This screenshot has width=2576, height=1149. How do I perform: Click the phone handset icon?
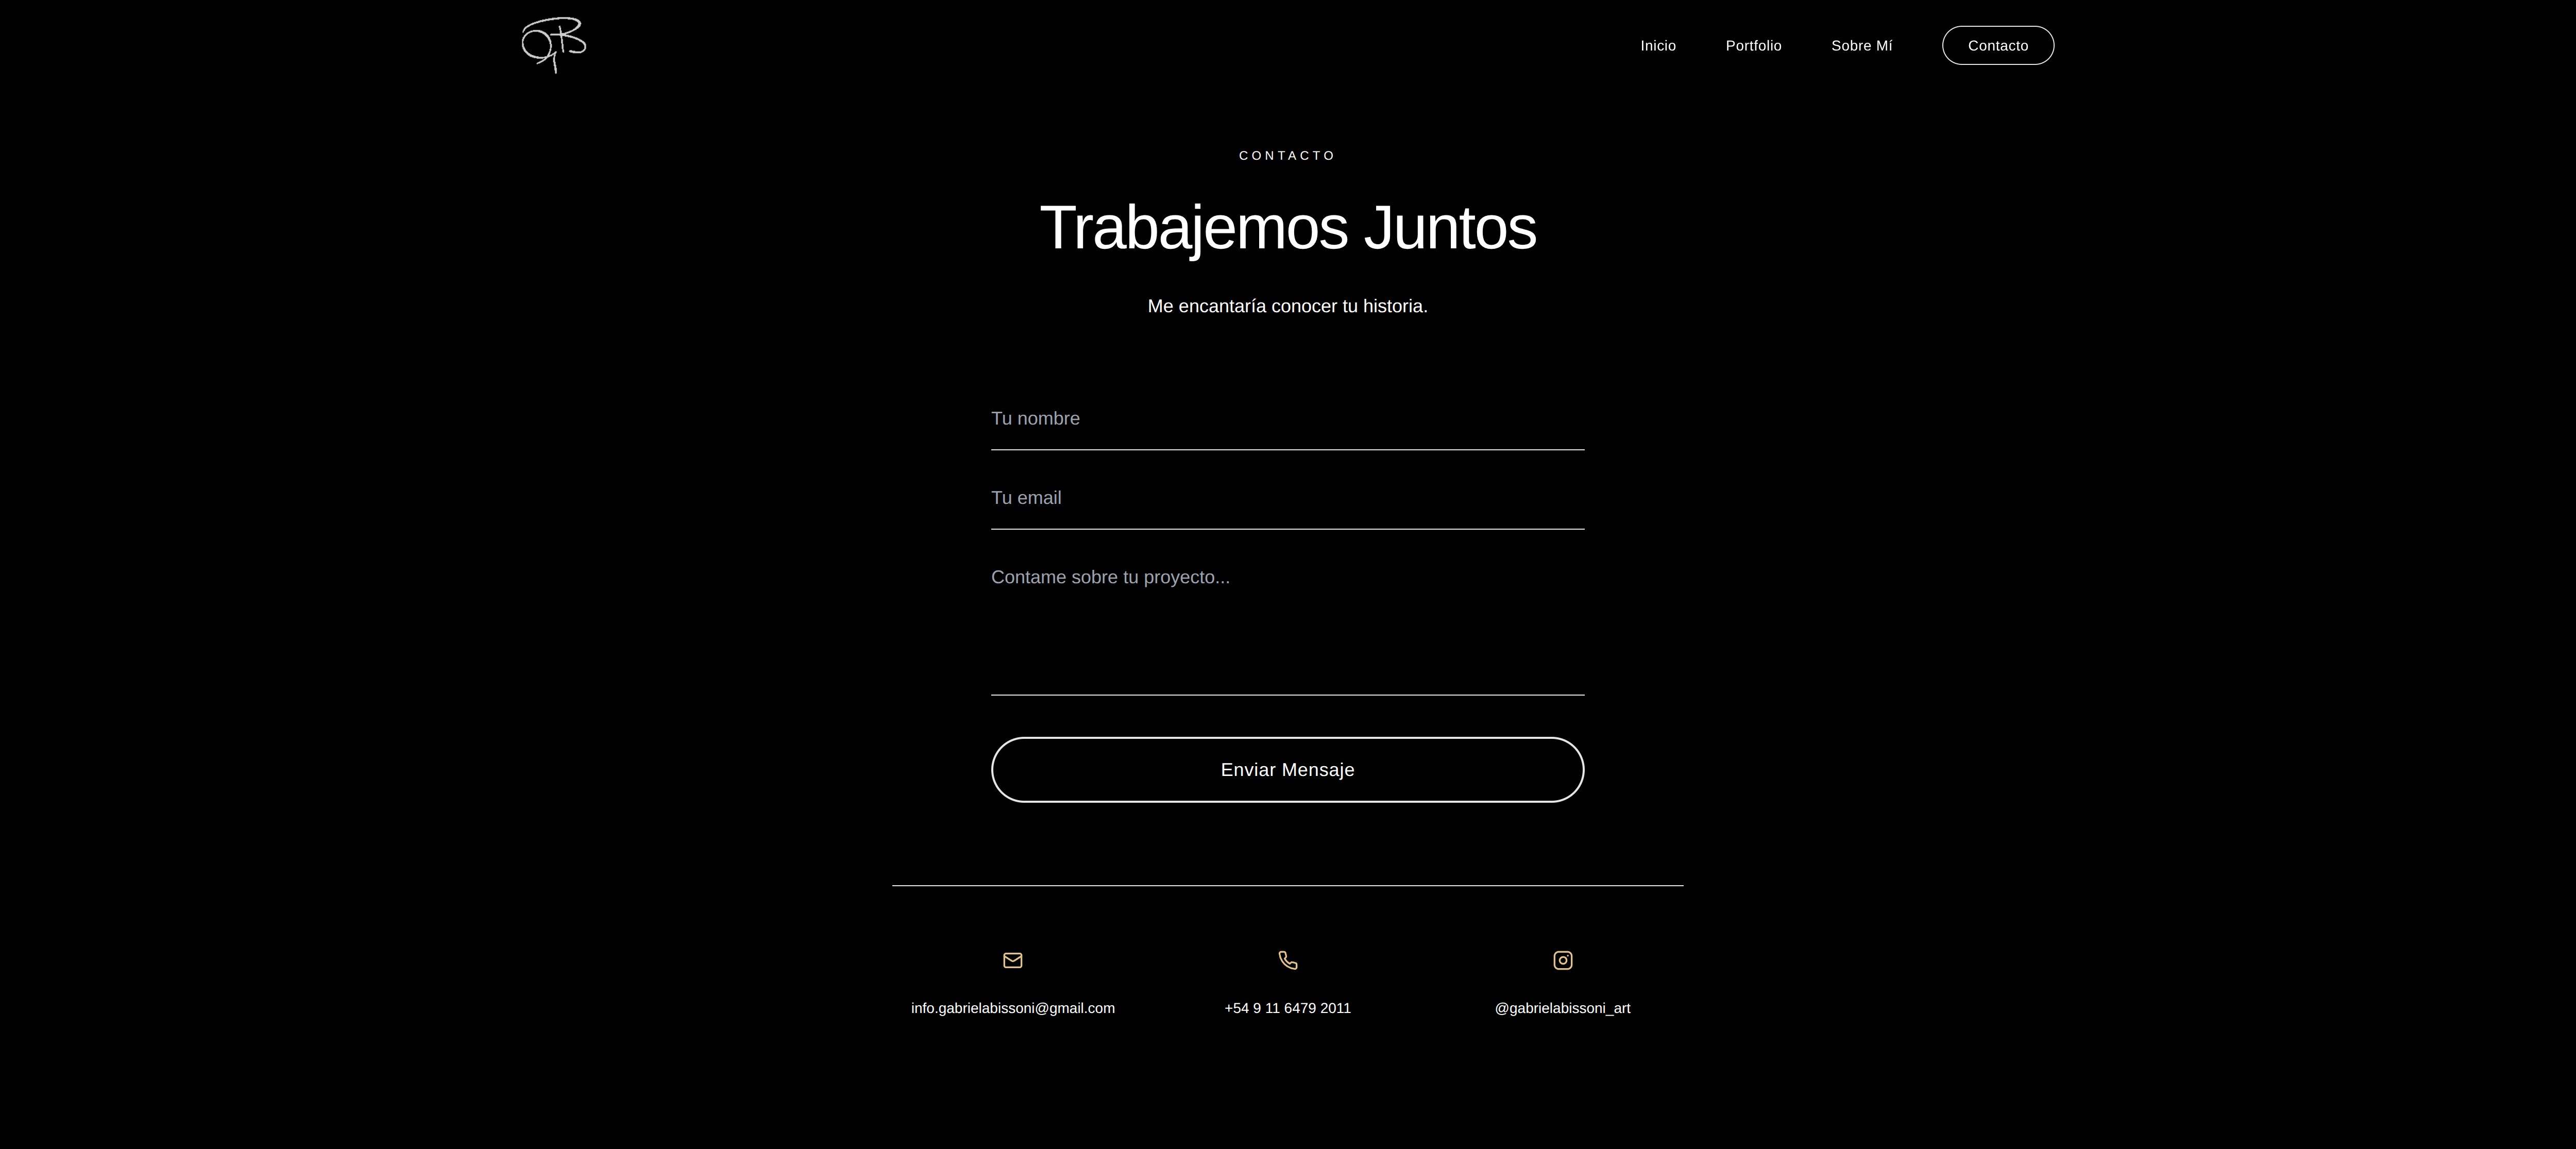[1287, 960]
